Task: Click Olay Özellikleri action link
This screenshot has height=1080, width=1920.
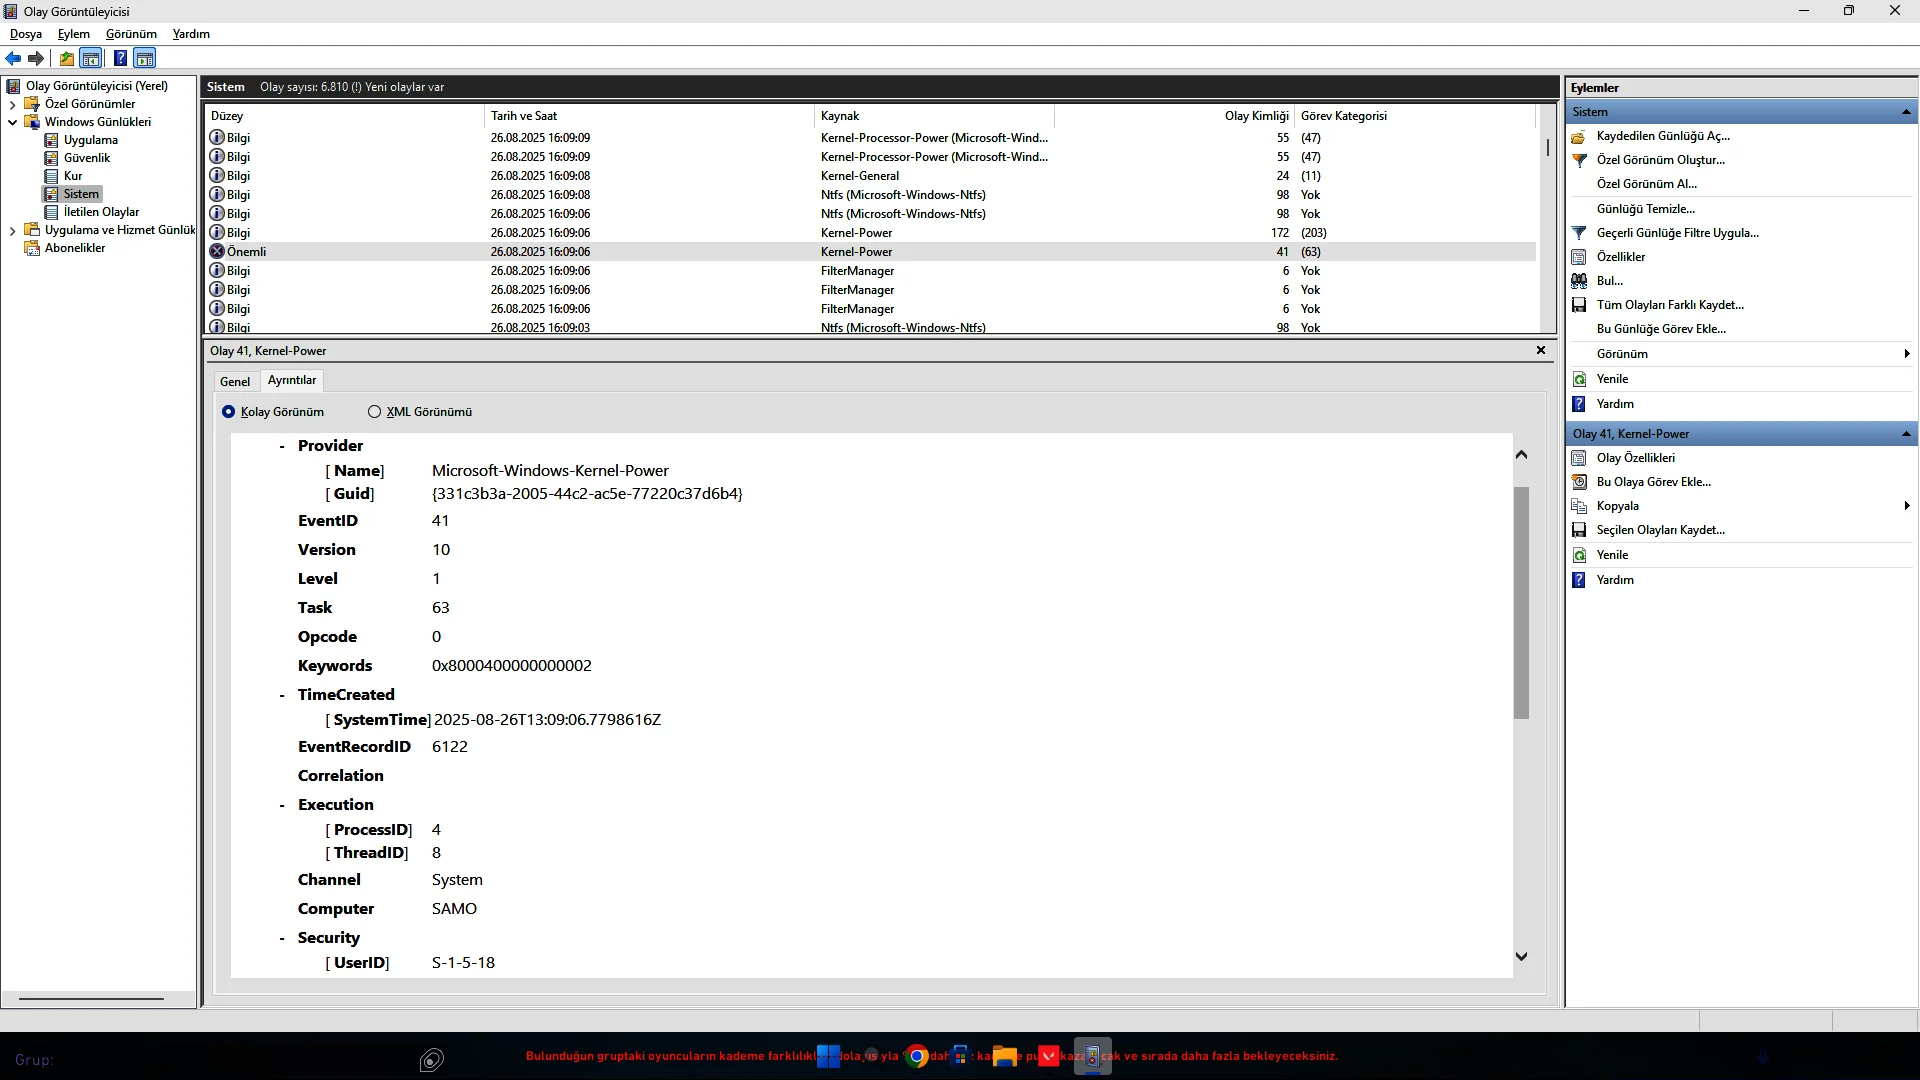Action: (1635, 458)
